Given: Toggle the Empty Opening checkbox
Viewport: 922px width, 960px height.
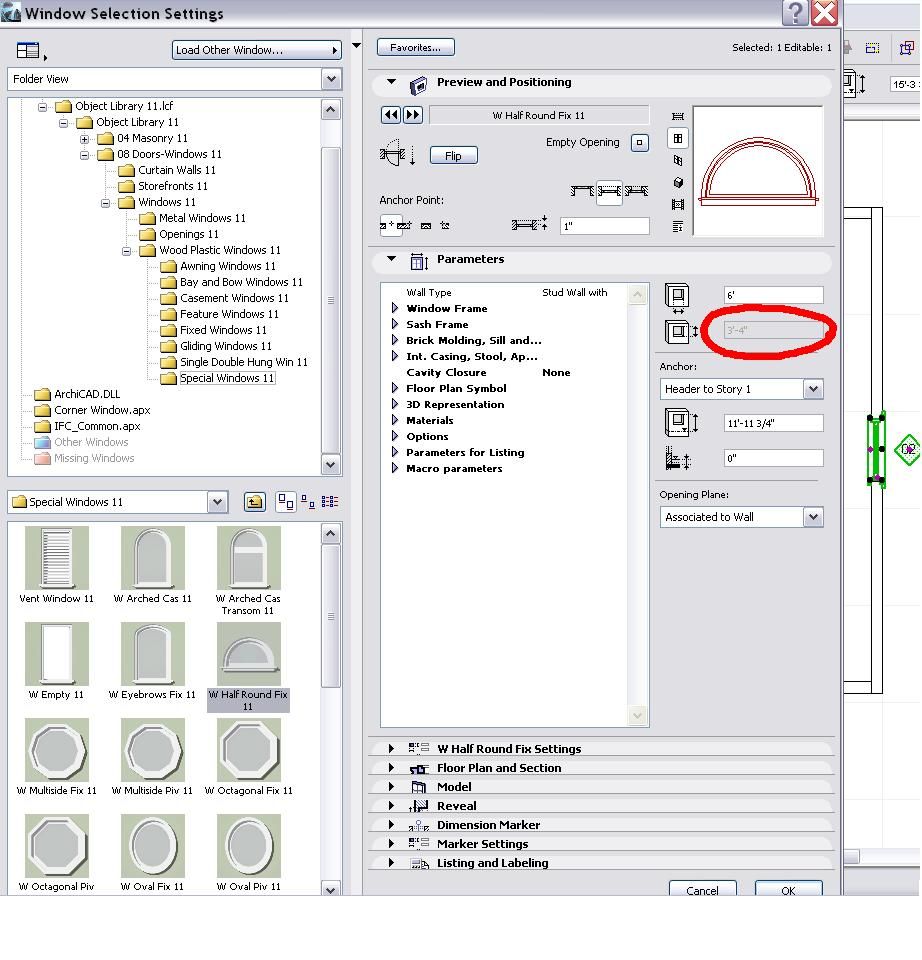Looking at the screenshot, I should tap(640, 143).
